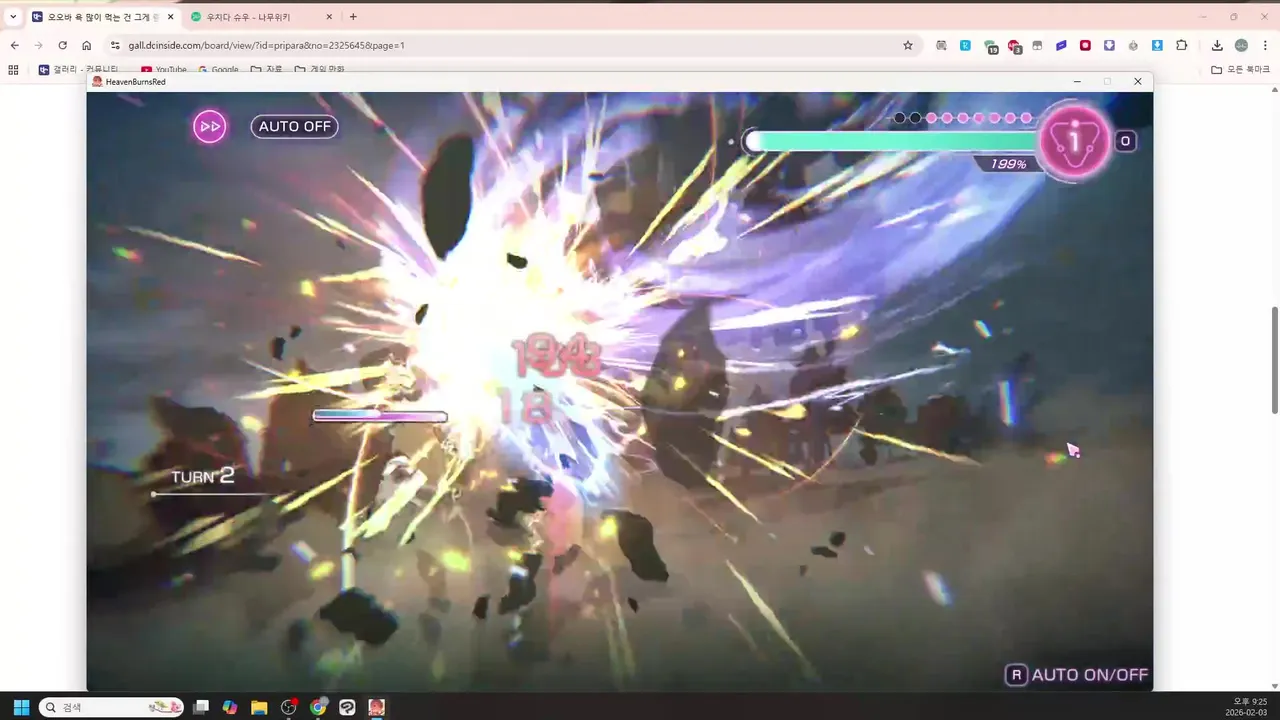Click the R AUTO ON/OFF control
Image resolution: width=1280 pixels, height=720 pixels.
[1077, 675]
